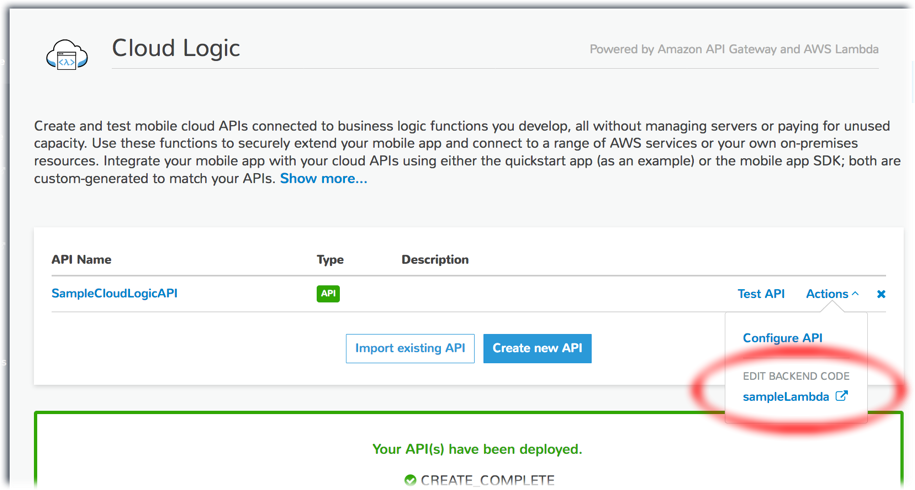Open the Actions dropdown for SampleCloudLogicAPI

click(x=832, y=294)
